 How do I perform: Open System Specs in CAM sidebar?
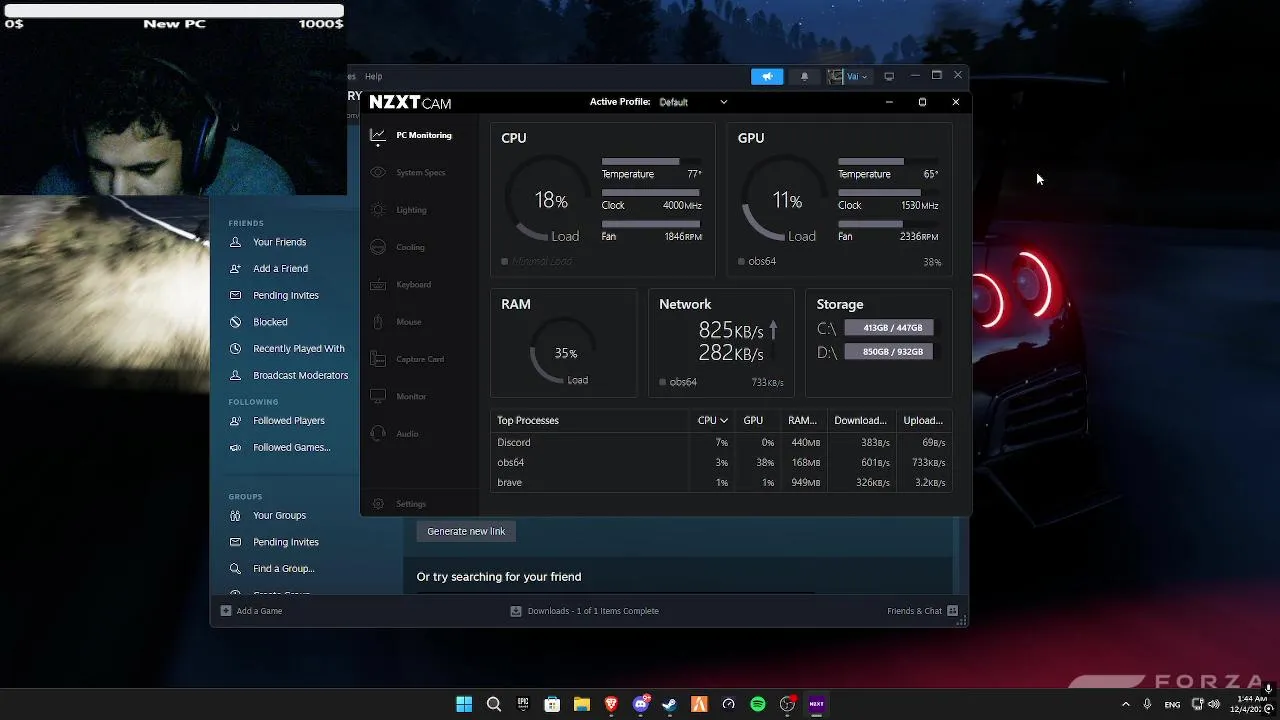[420, 172]
